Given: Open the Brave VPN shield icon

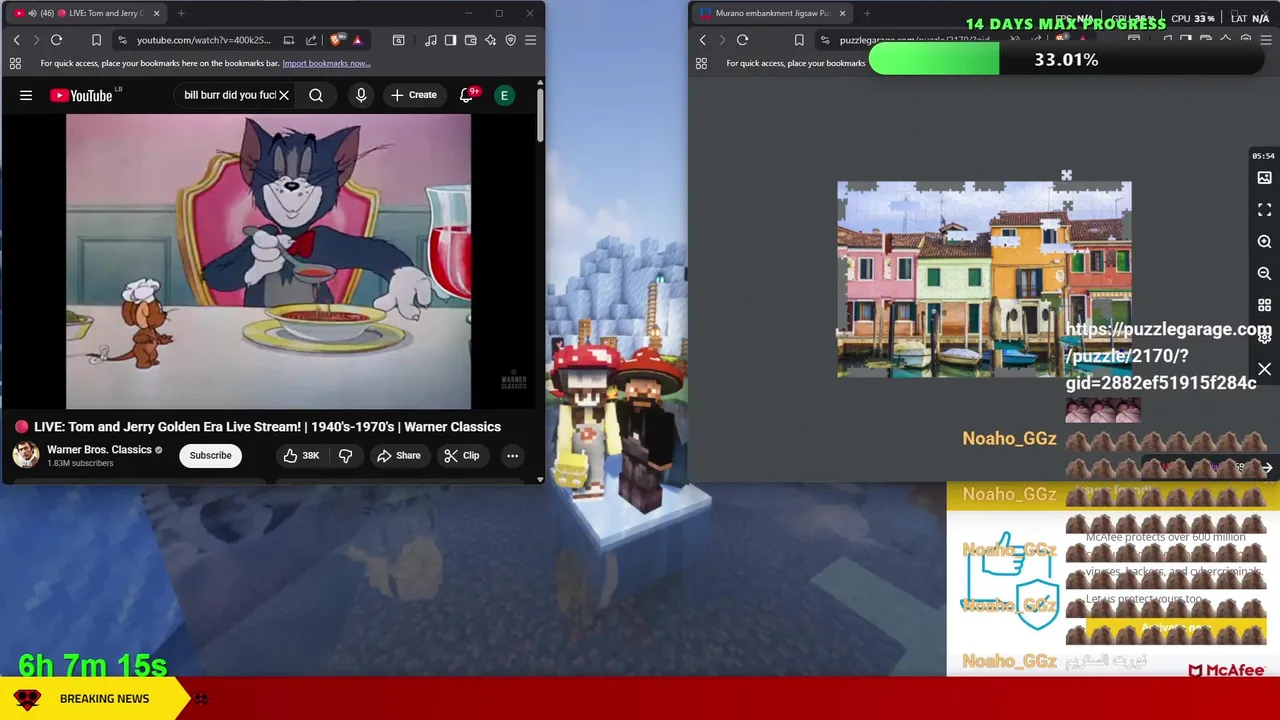Looking at the screenshot, I should [x=510, y=40].
